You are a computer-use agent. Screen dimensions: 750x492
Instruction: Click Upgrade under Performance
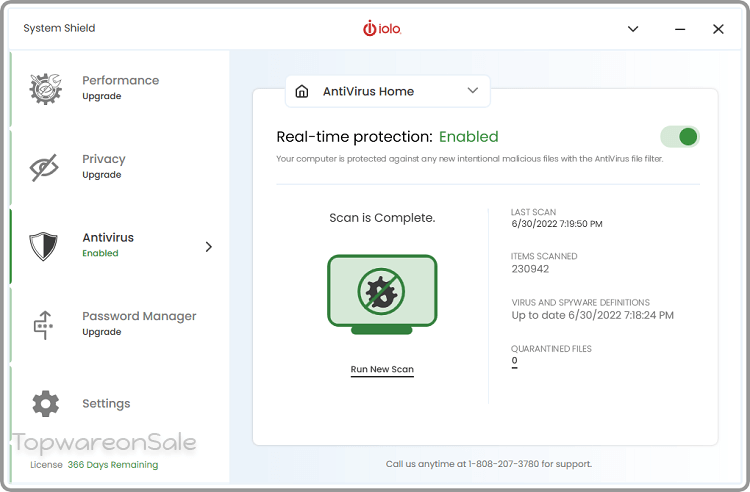(x=101, y=96)
